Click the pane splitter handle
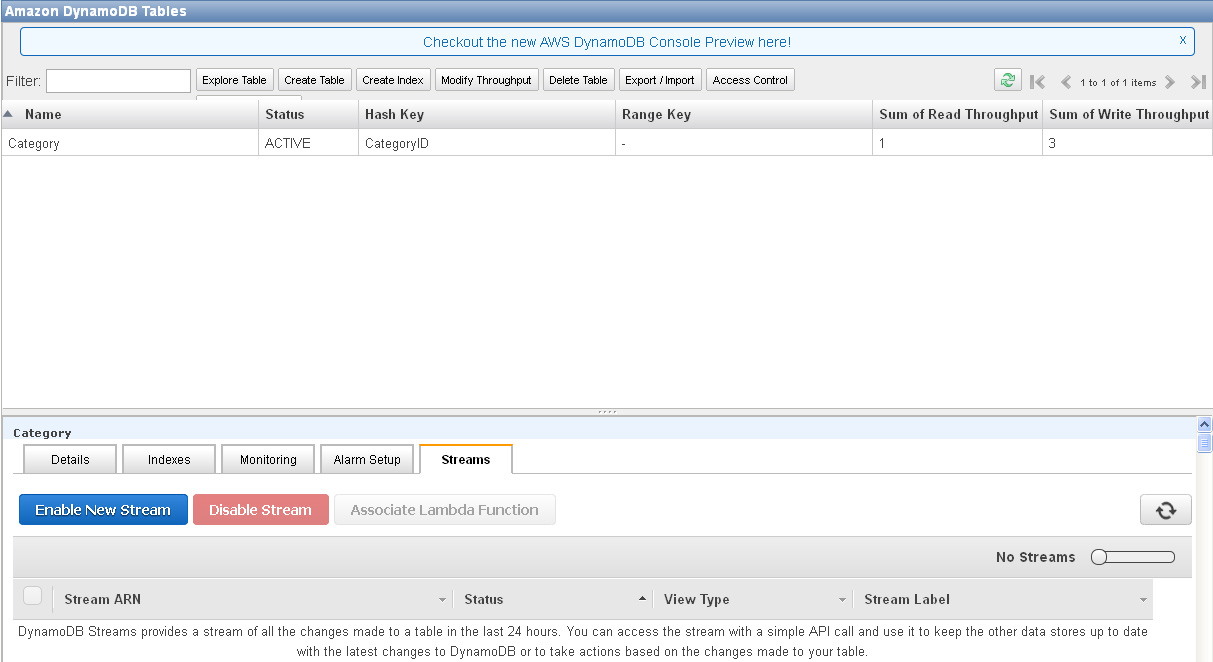The image size is (1213, 662). pyautogui.click(x=607, y=412)
